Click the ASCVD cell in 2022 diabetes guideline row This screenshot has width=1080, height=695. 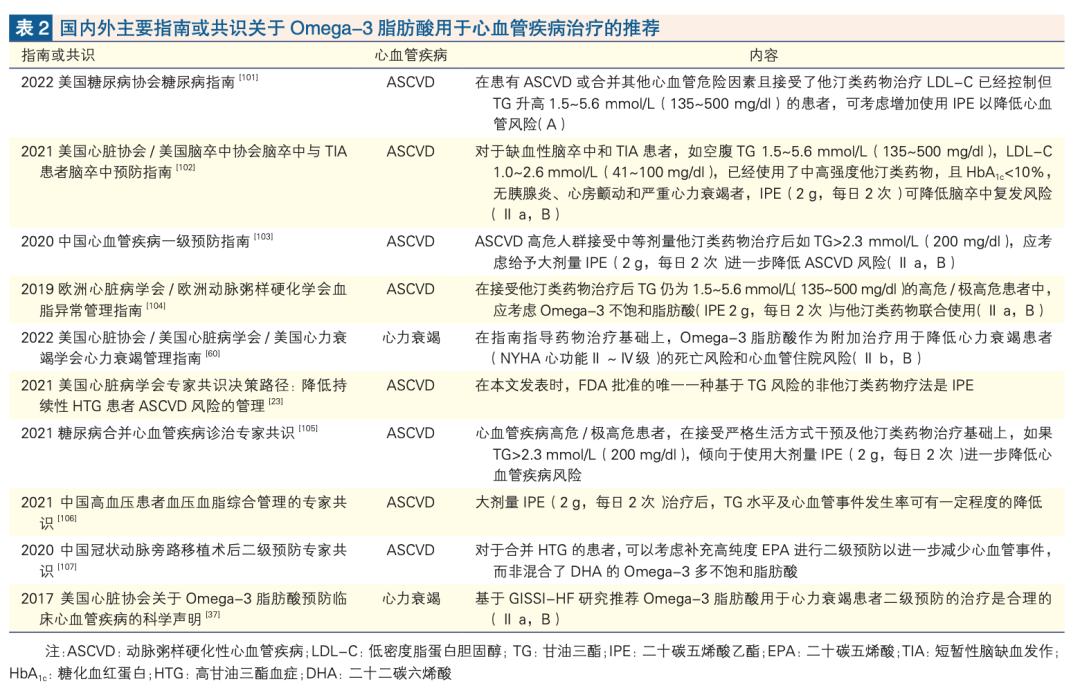point(411,83)
